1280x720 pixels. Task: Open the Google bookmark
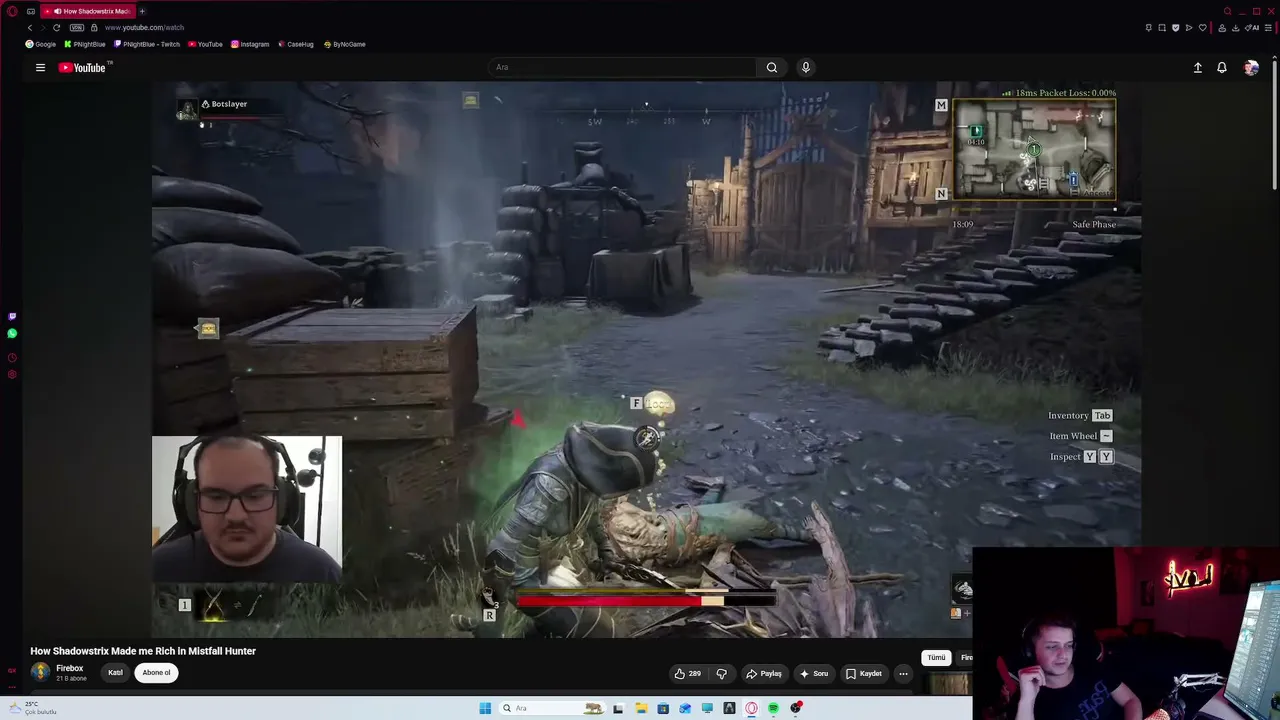[x=41, y=44]
